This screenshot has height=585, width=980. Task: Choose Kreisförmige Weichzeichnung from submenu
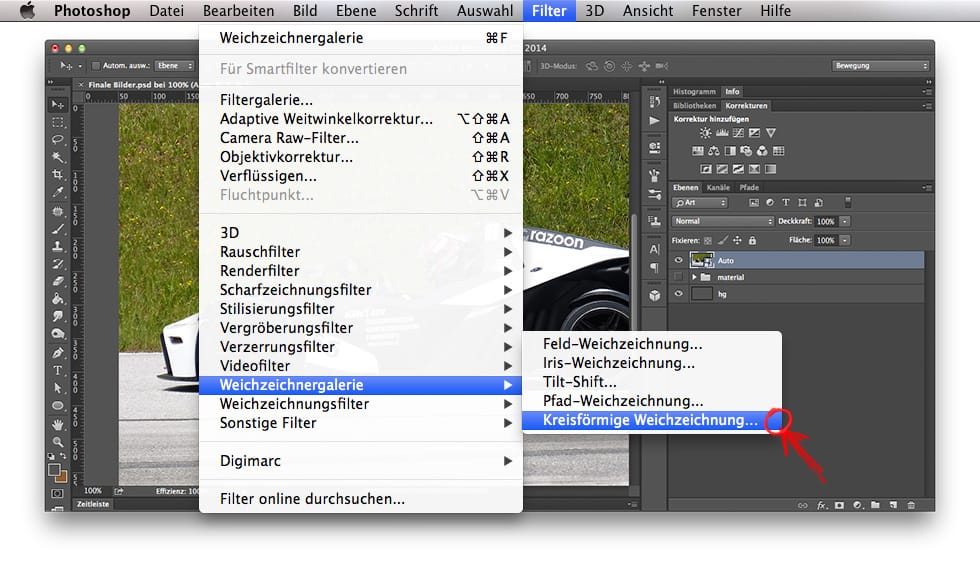652,420
